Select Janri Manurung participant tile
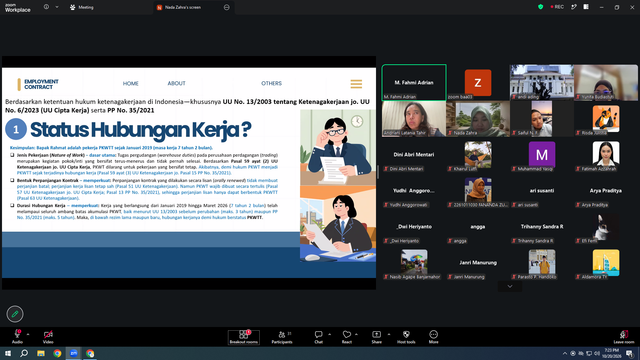 pos(478,263)
